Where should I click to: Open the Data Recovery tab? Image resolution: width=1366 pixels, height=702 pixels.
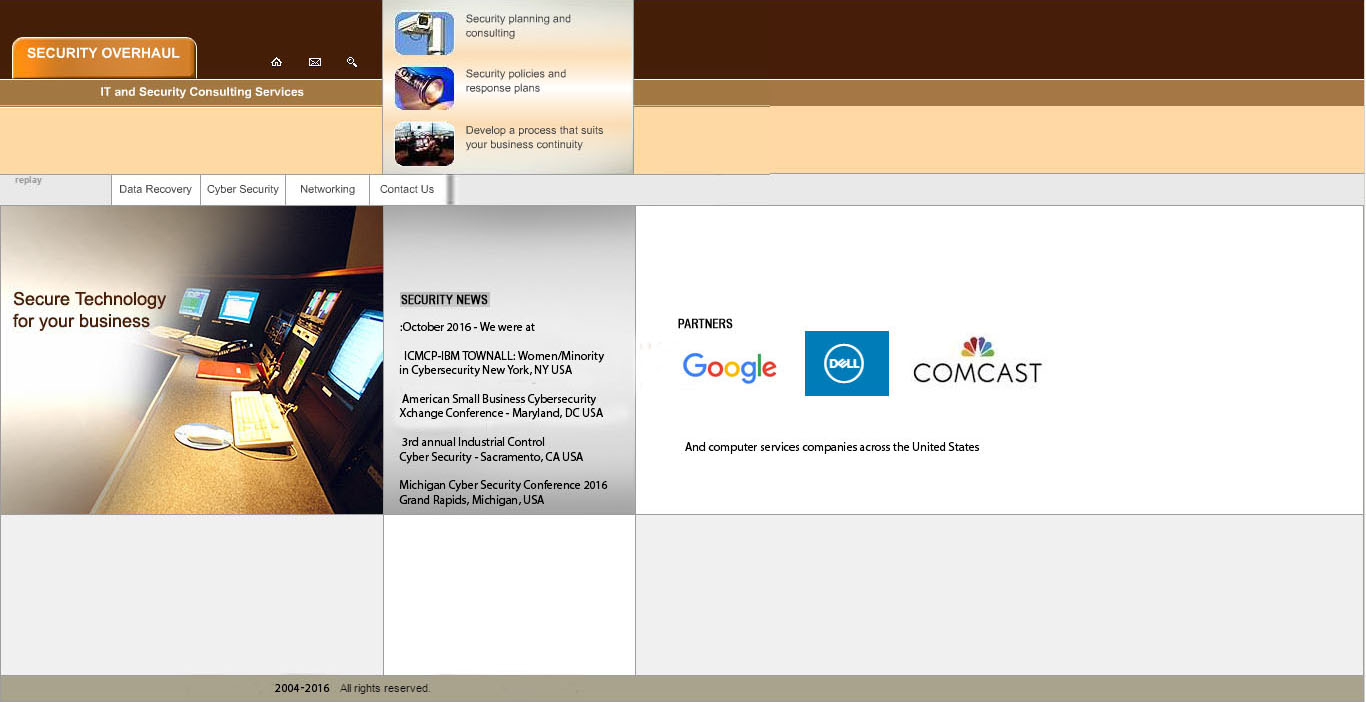click(155, 189)
